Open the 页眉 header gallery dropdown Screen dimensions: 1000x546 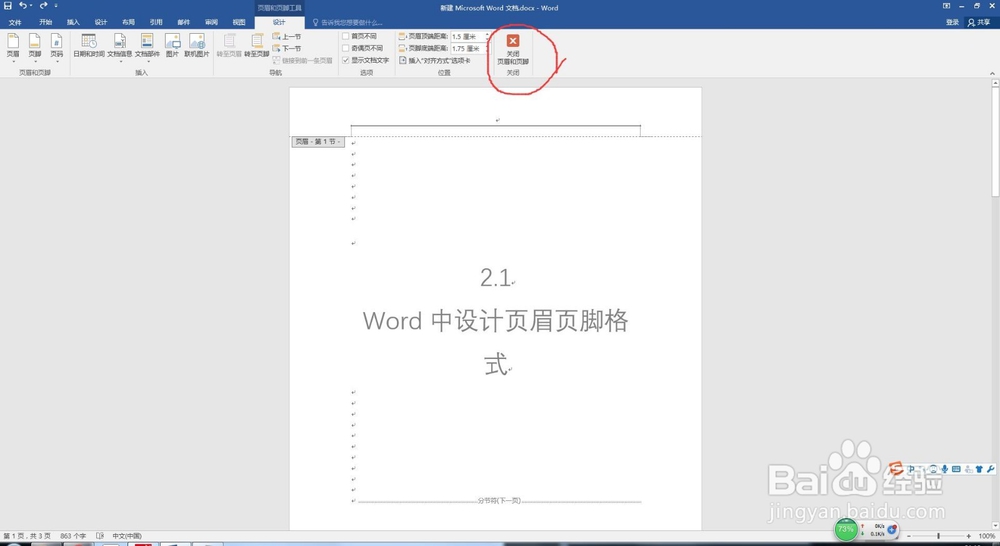tap(13, 46)
